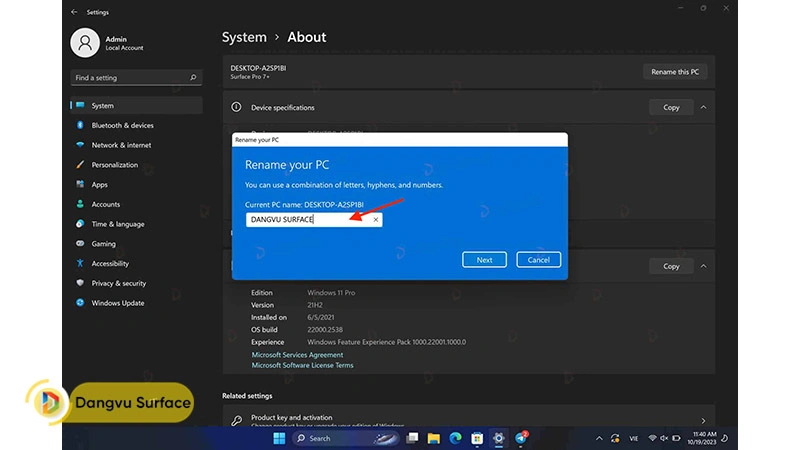Screen dimensions: 800x450
Task: Click the Find a setting search box
Action: [x=136, y=78]
